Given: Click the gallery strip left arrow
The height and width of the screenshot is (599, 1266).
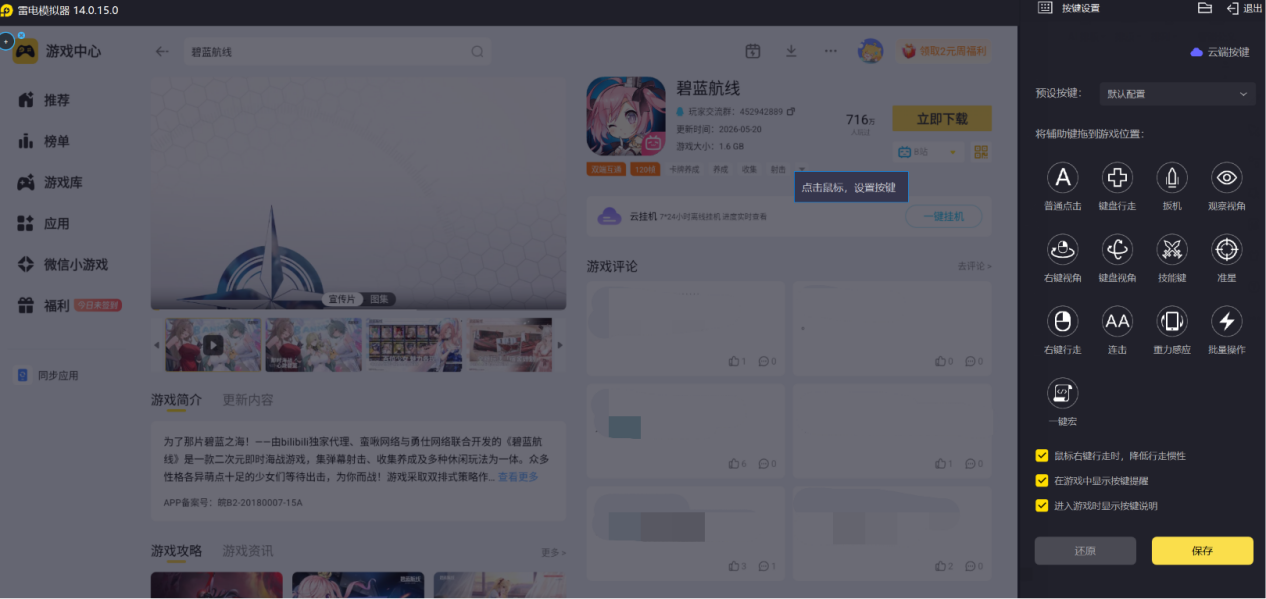Looking at the screenshot, I should tap(156, 345).
